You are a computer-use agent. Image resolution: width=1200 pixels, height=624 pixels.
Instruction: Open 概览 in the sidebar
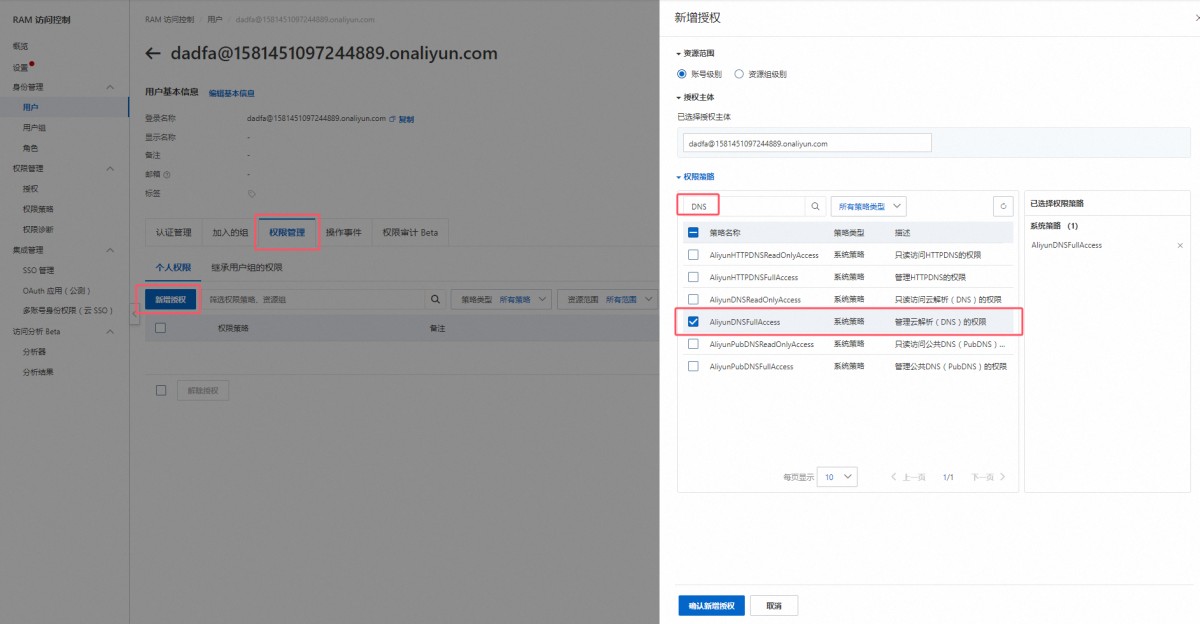[x=21, y=46]
